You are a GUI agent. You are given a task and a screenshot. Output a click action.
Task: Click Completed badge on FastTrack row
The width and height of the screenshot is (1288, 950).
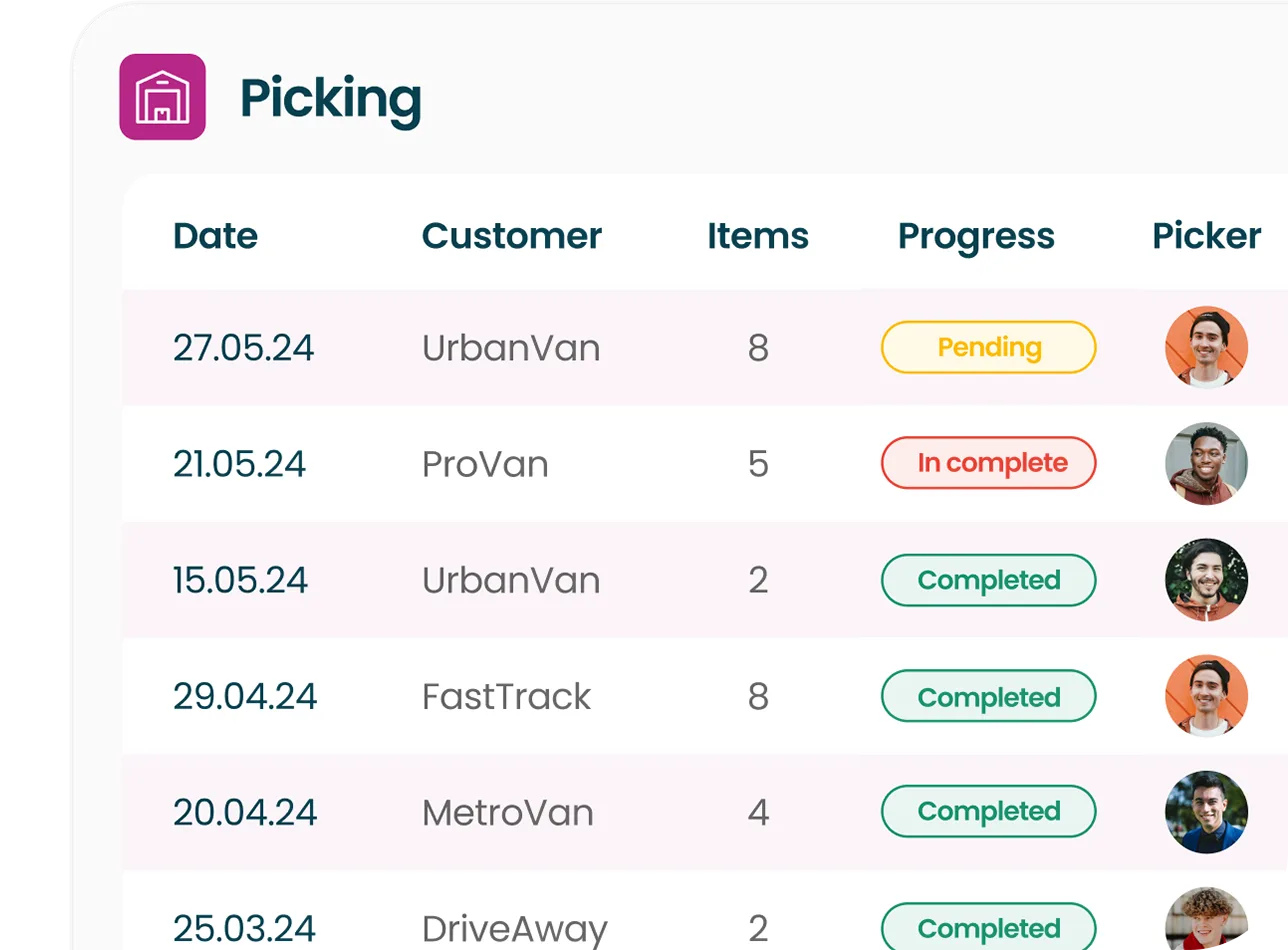coord(989,696)
